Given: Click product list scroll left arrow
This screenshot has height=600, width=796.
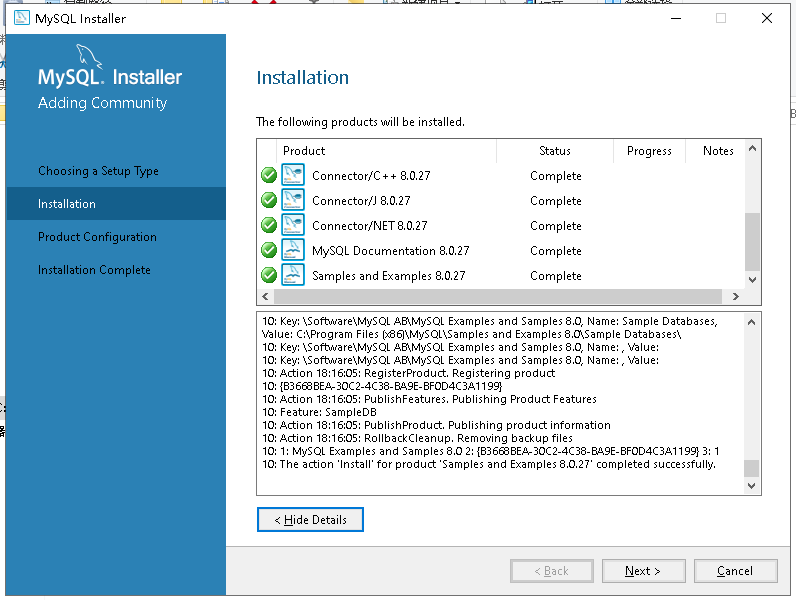Looking at the screenshot, I should click(265, 296).
